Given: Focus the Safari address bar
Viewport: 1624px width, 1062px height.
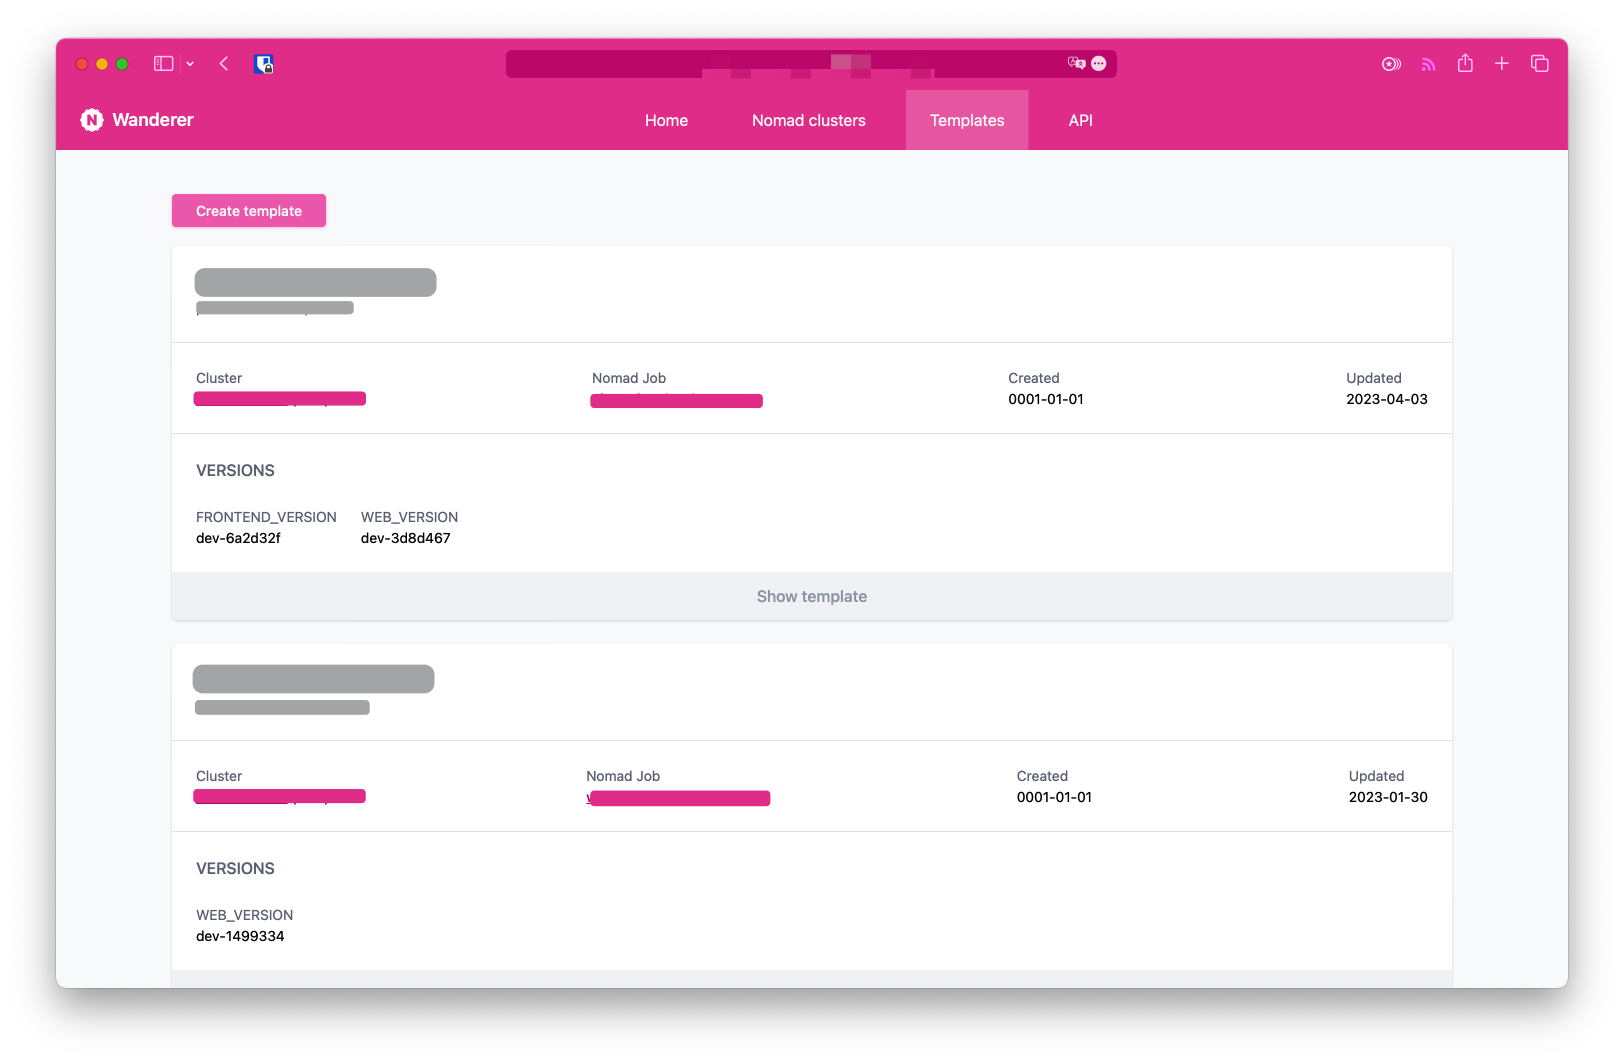Looking at the screenshot, I should tap(811, 64).
